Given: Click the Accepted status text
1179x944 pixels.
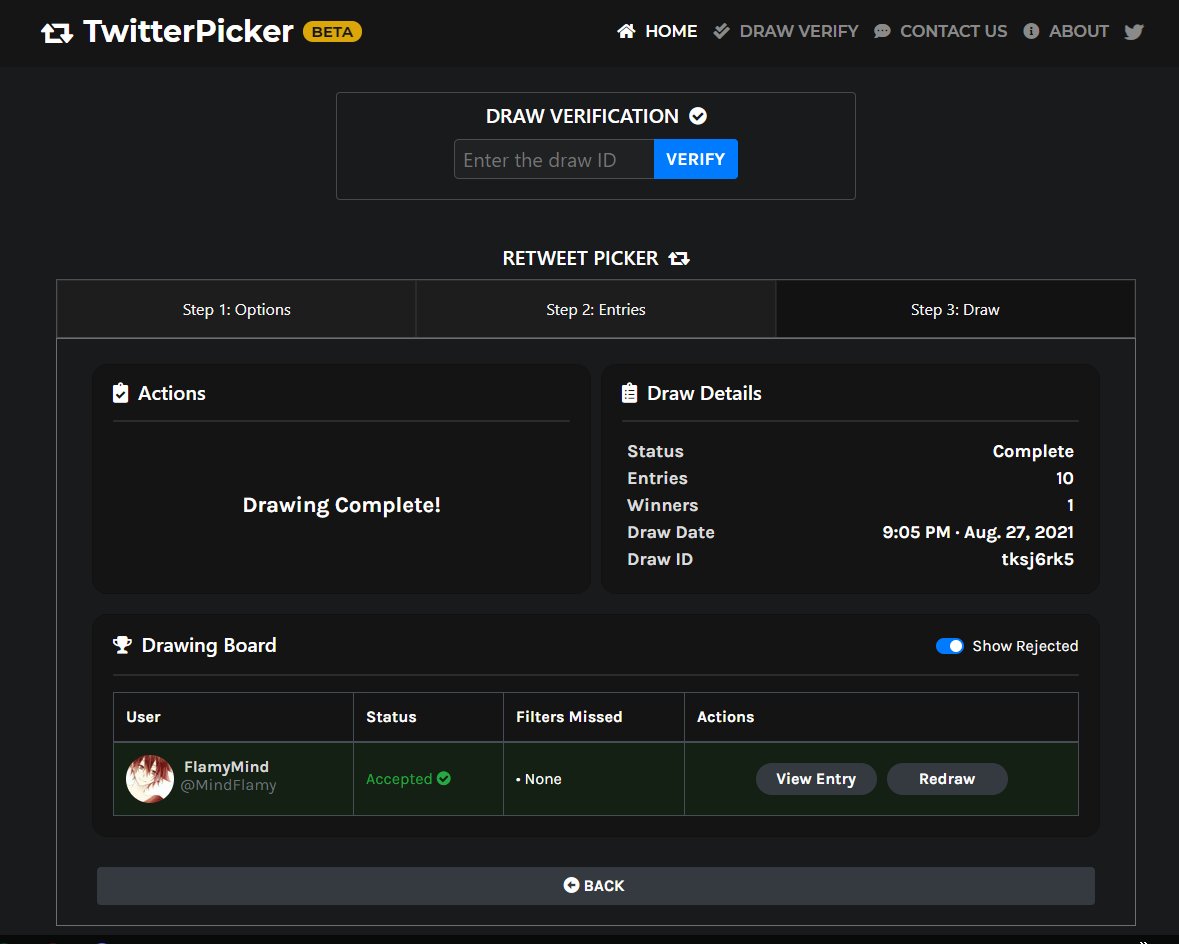Looking at the screenshot, I should 399,779.
